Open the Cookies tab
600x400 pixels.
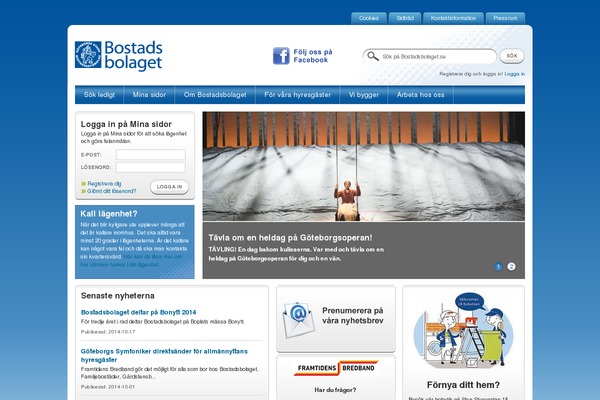pos(368,18)
